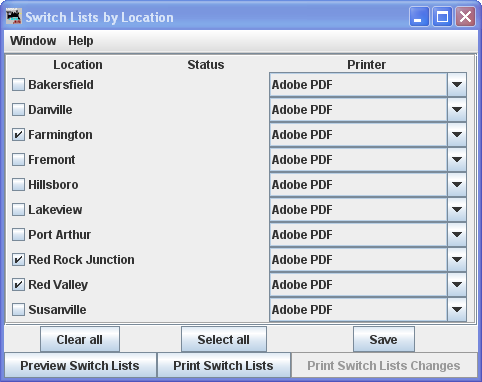Open the printer dropdown arrow for Lakeview
The height and width of the screenshot is (382, 482).
pyautogui.click(x=457, y=210)
